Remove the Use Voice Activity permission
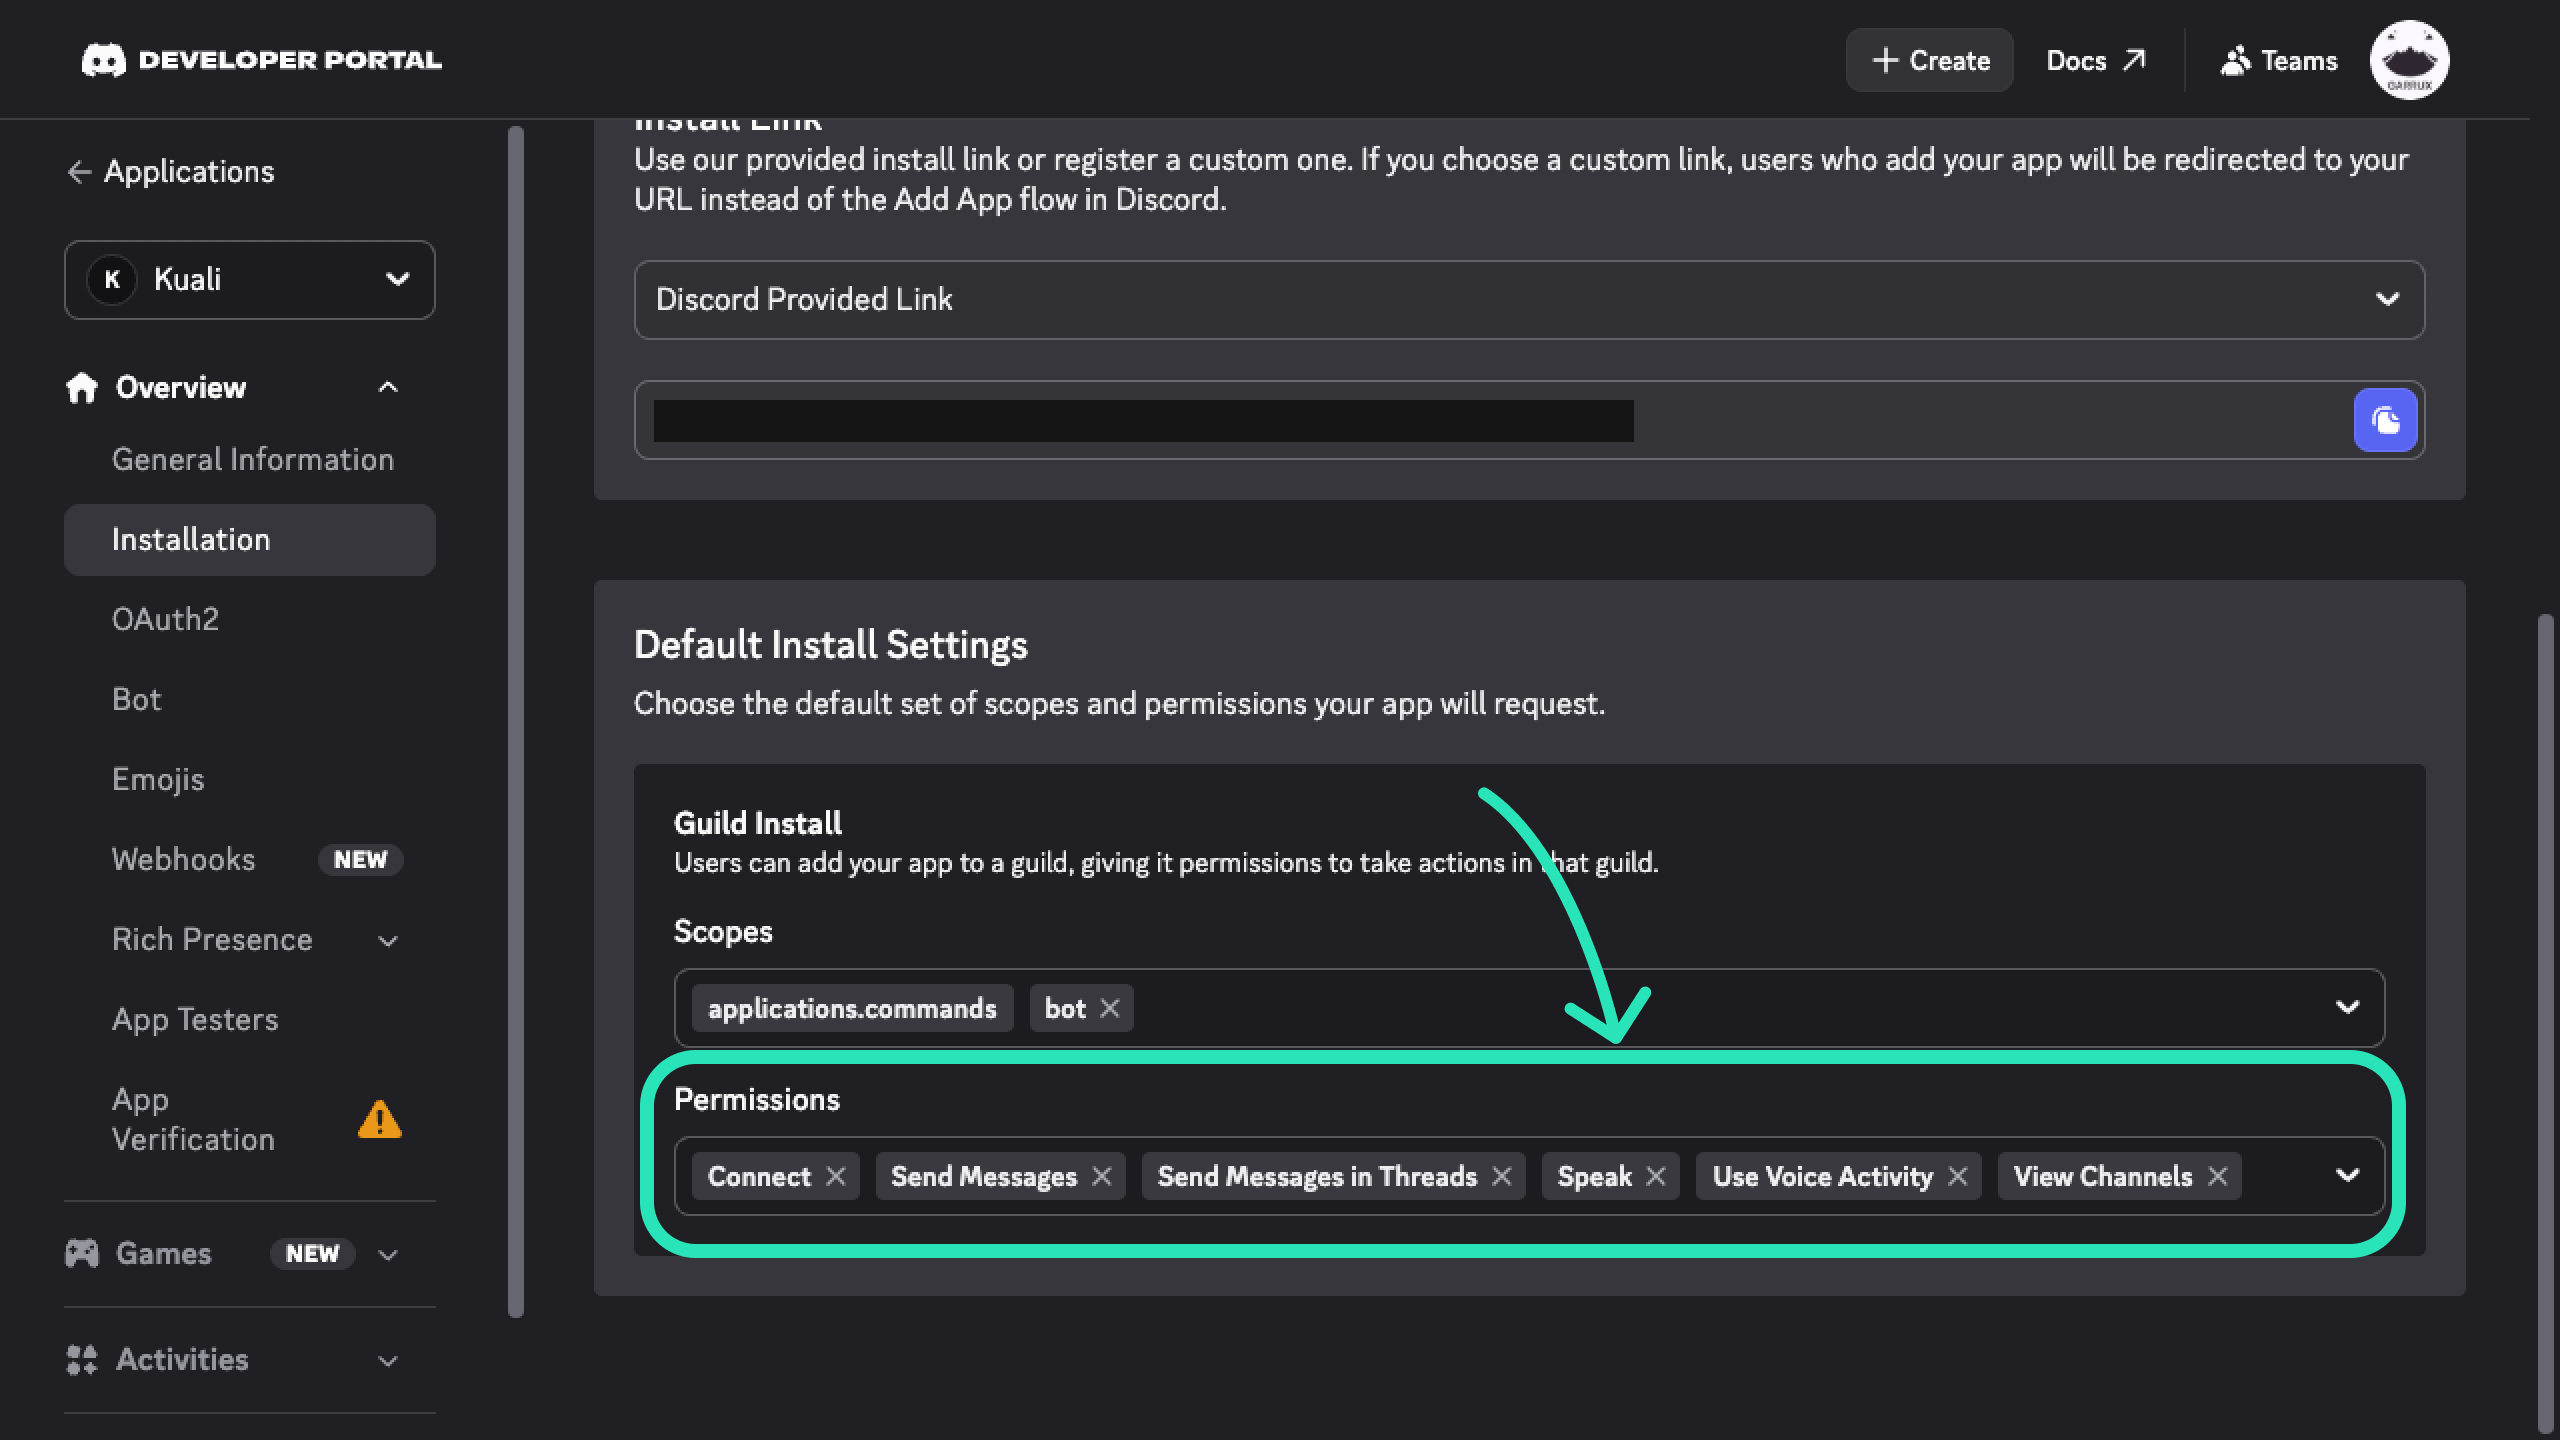The height and width of the screenshot is (1440, 2560). [1957, 1176]
